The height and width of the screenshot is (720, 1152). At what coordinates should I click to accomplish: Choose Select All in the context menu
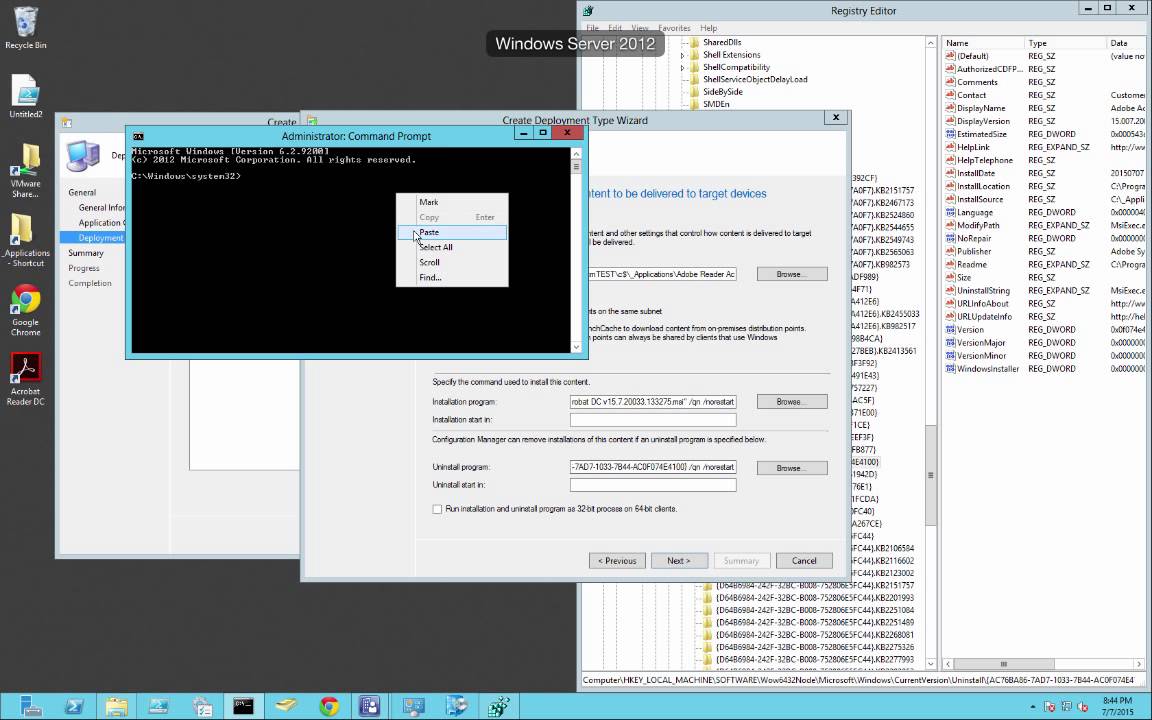tap(452, 247)
